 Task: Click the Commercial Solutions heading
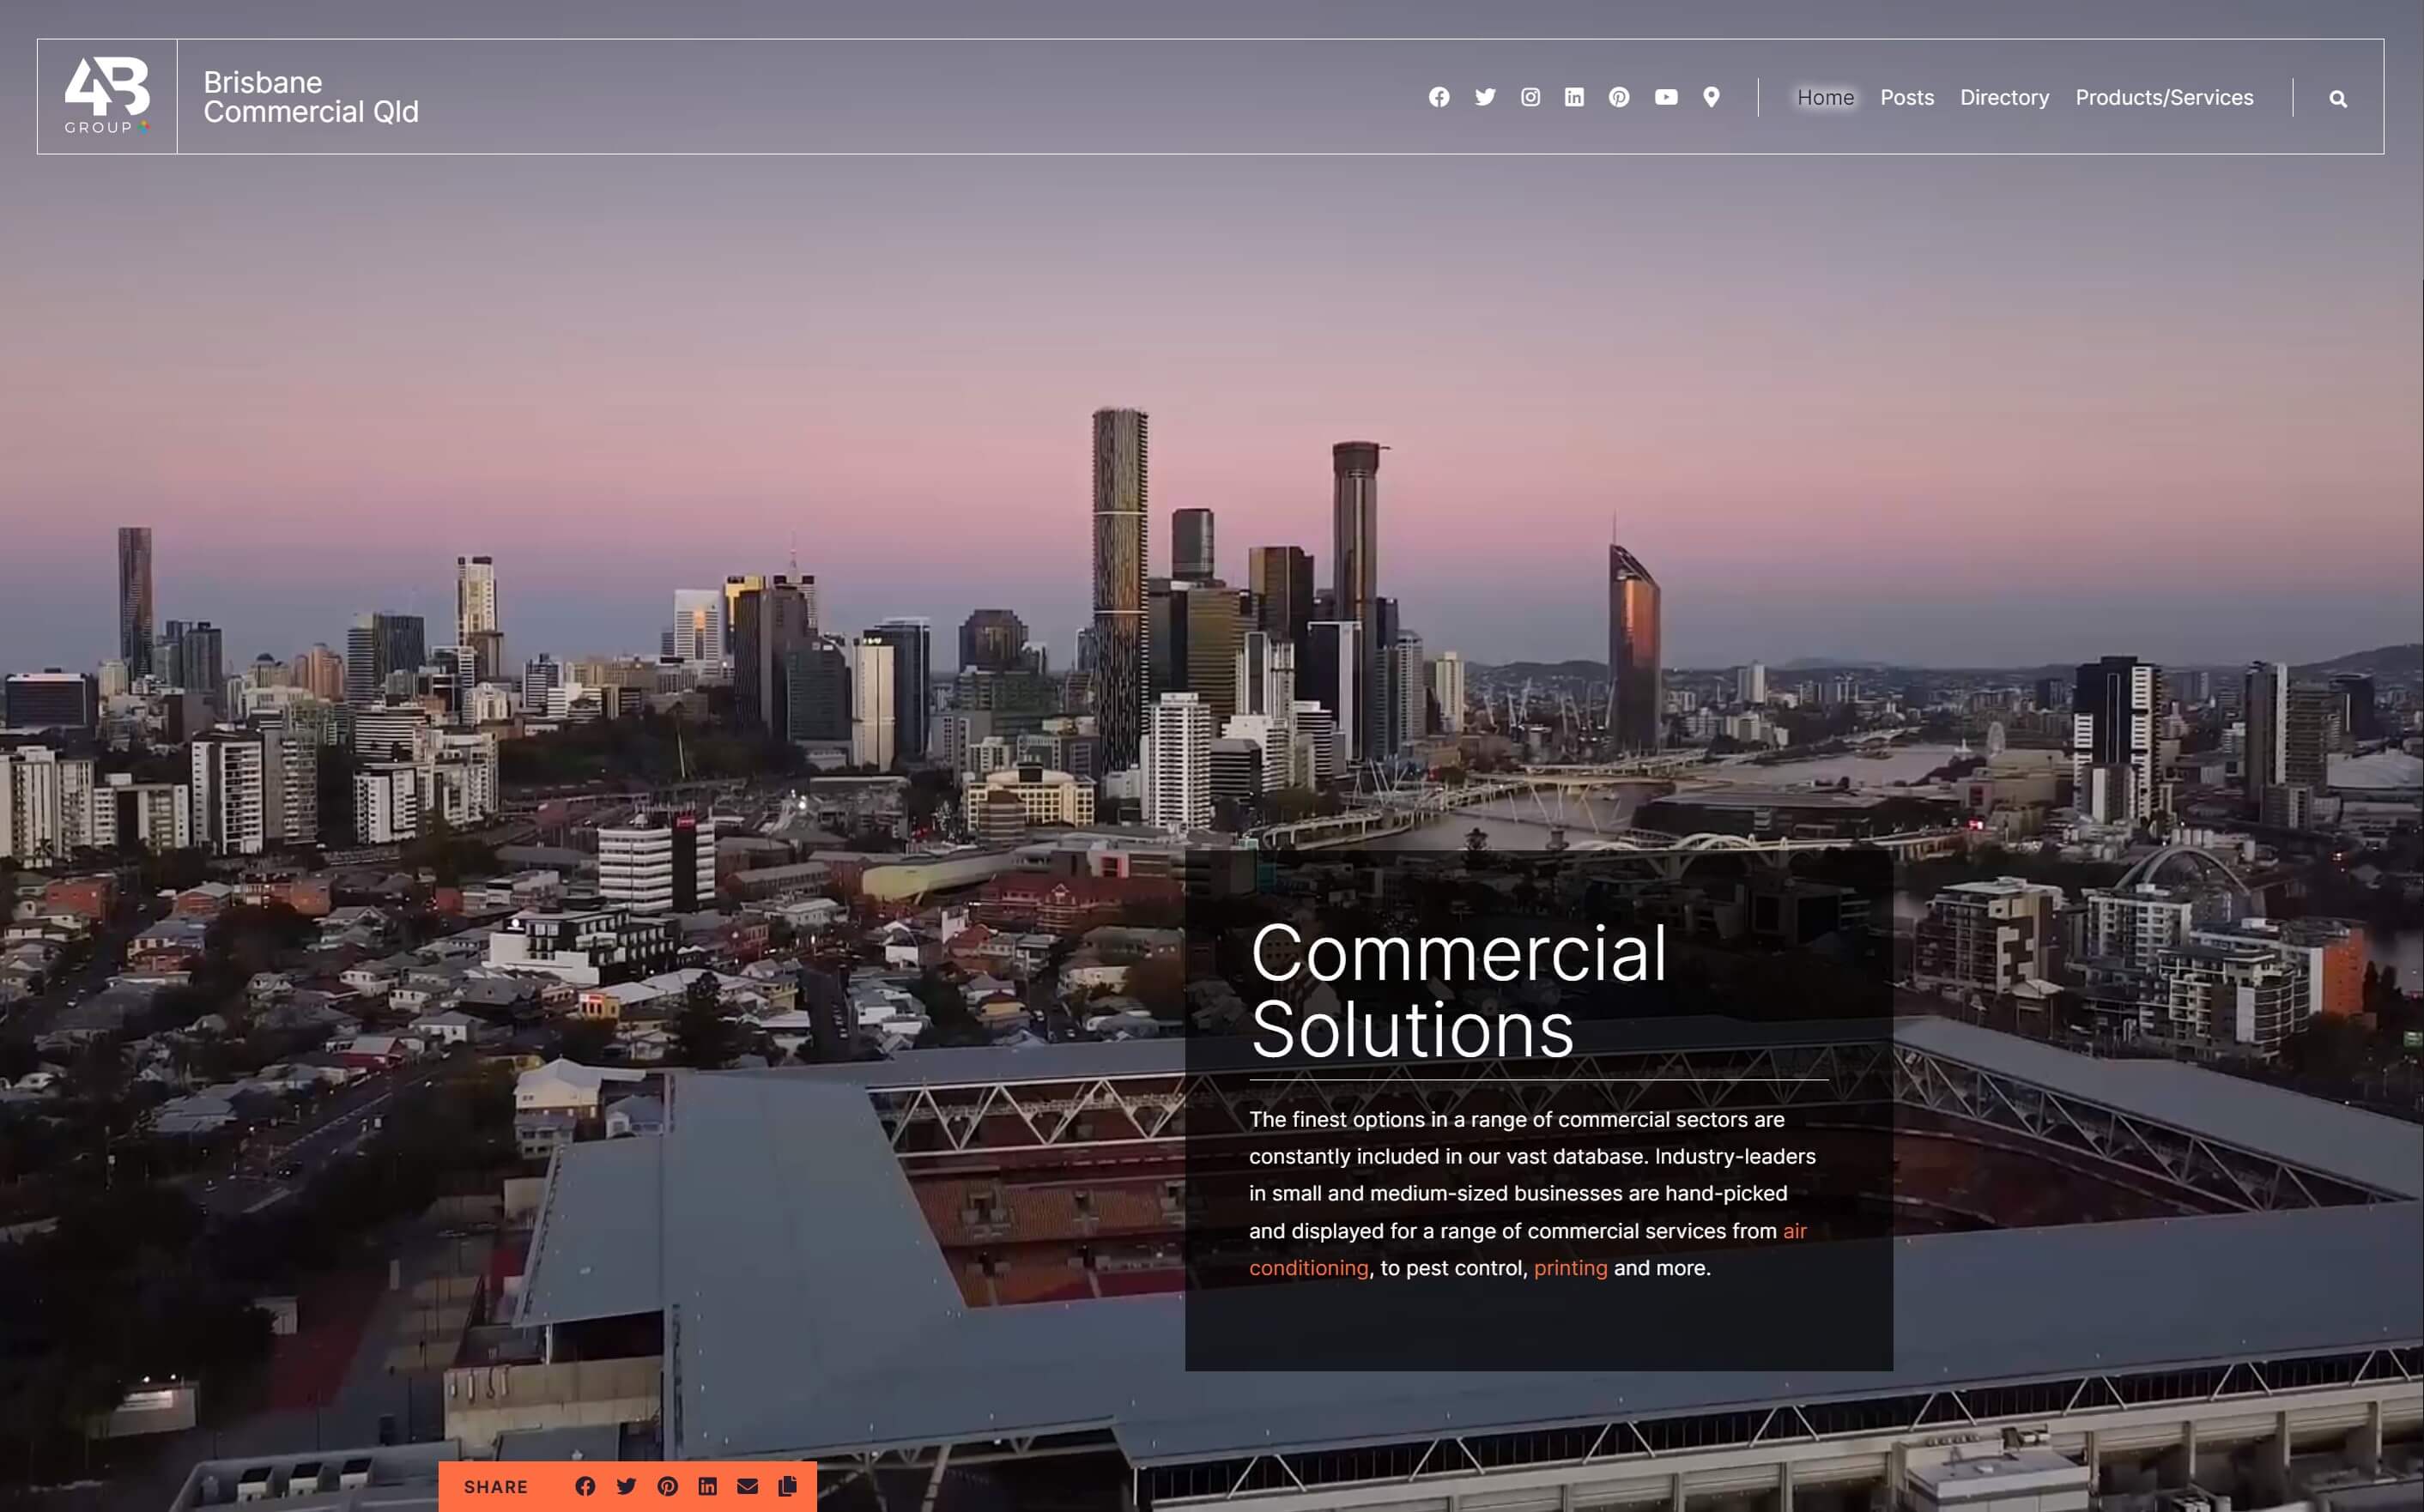click(x=1458, y=991)
